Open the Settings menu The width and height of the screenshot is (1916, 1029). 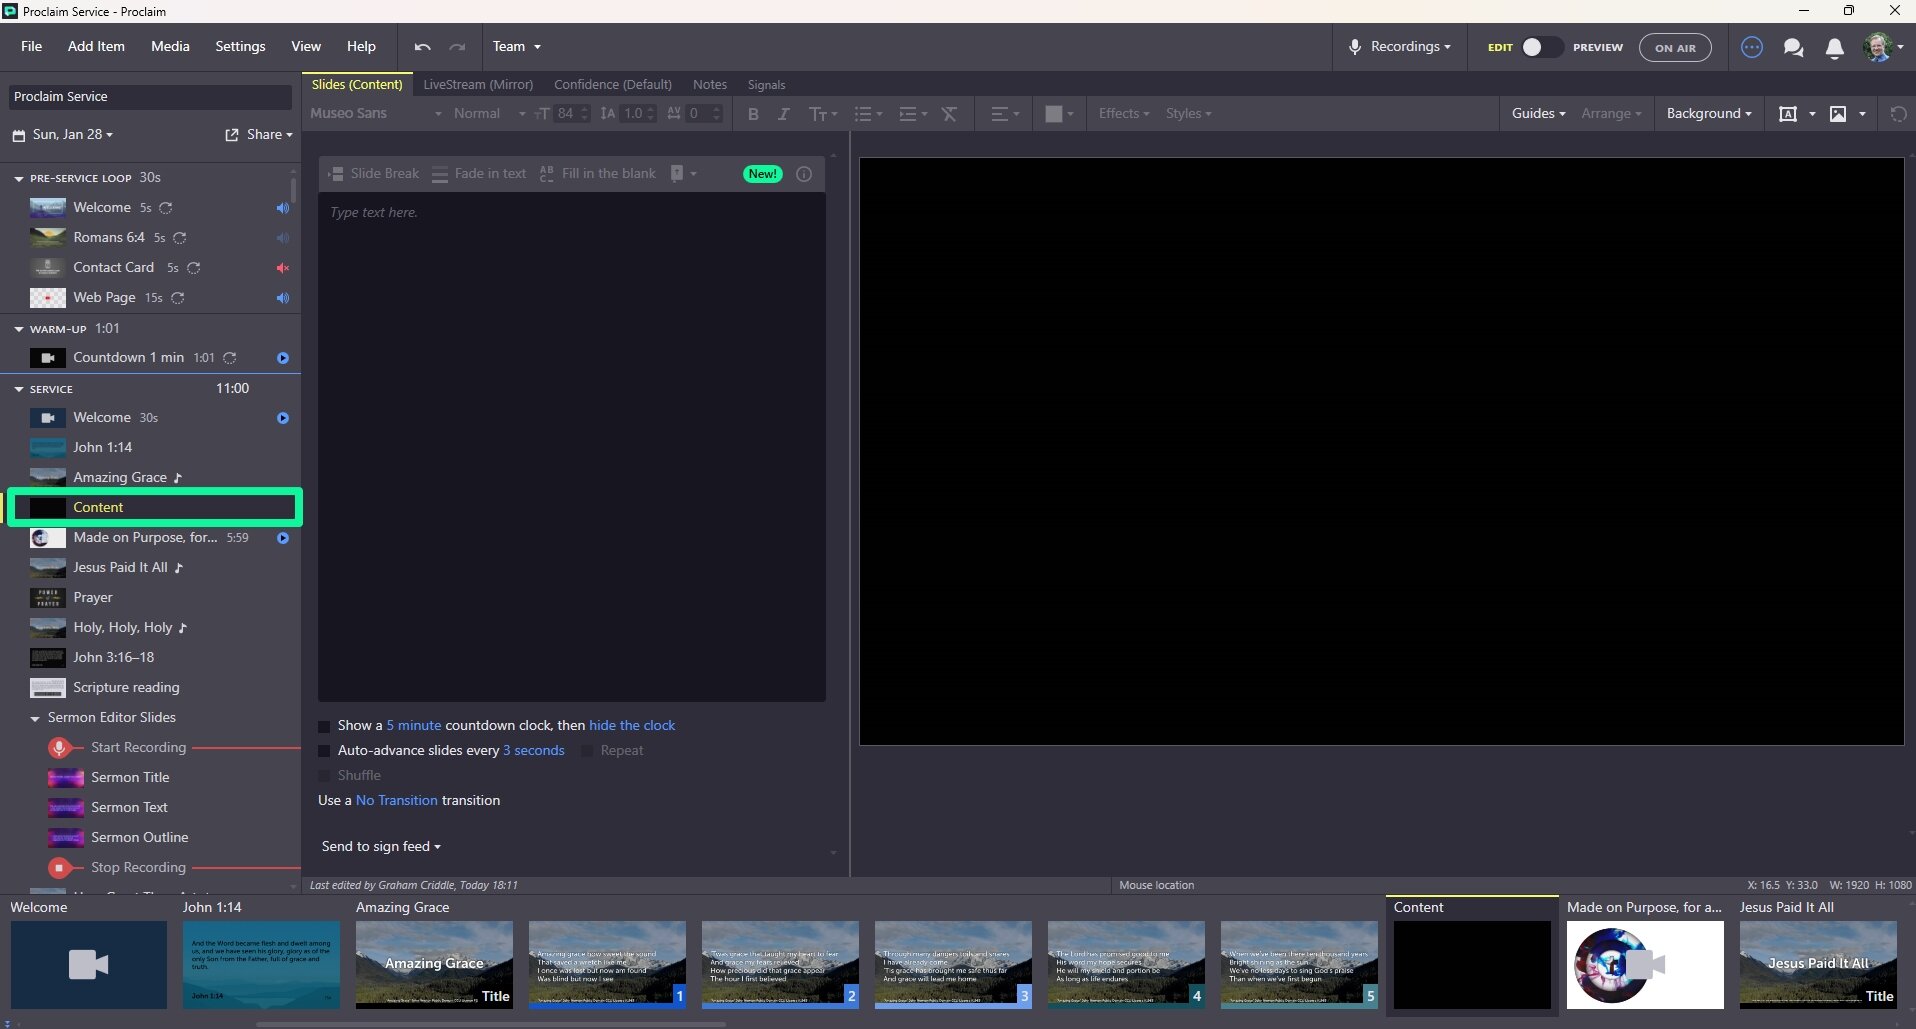239,46
